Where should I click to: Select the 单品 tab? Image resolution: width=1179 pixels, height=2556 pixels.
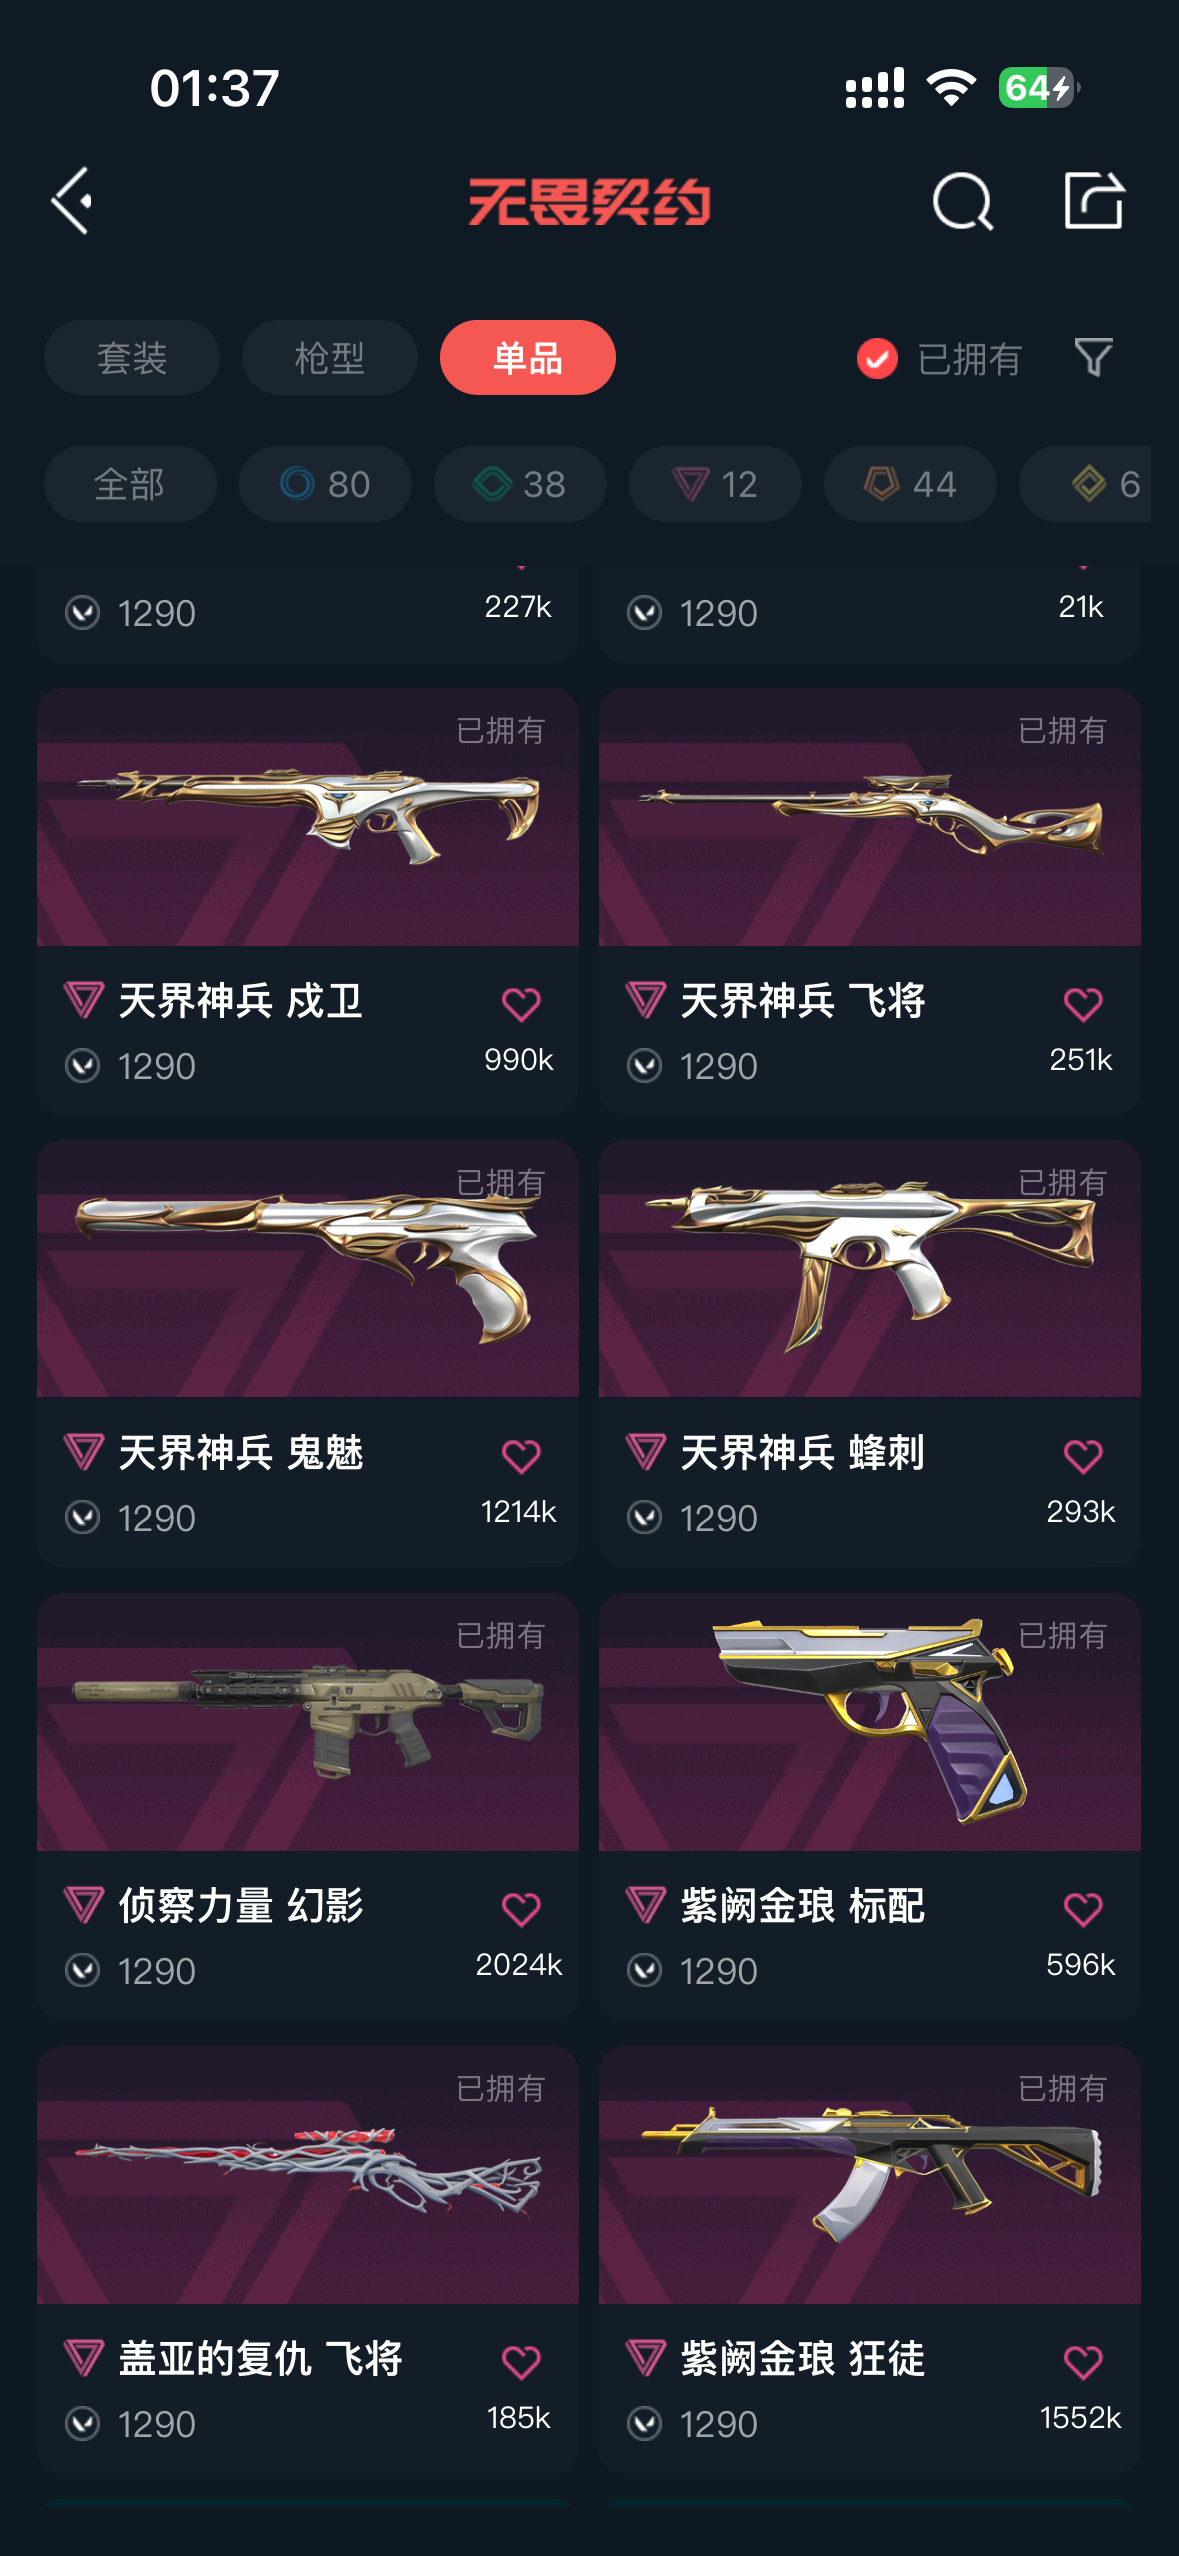coord(528,358)
